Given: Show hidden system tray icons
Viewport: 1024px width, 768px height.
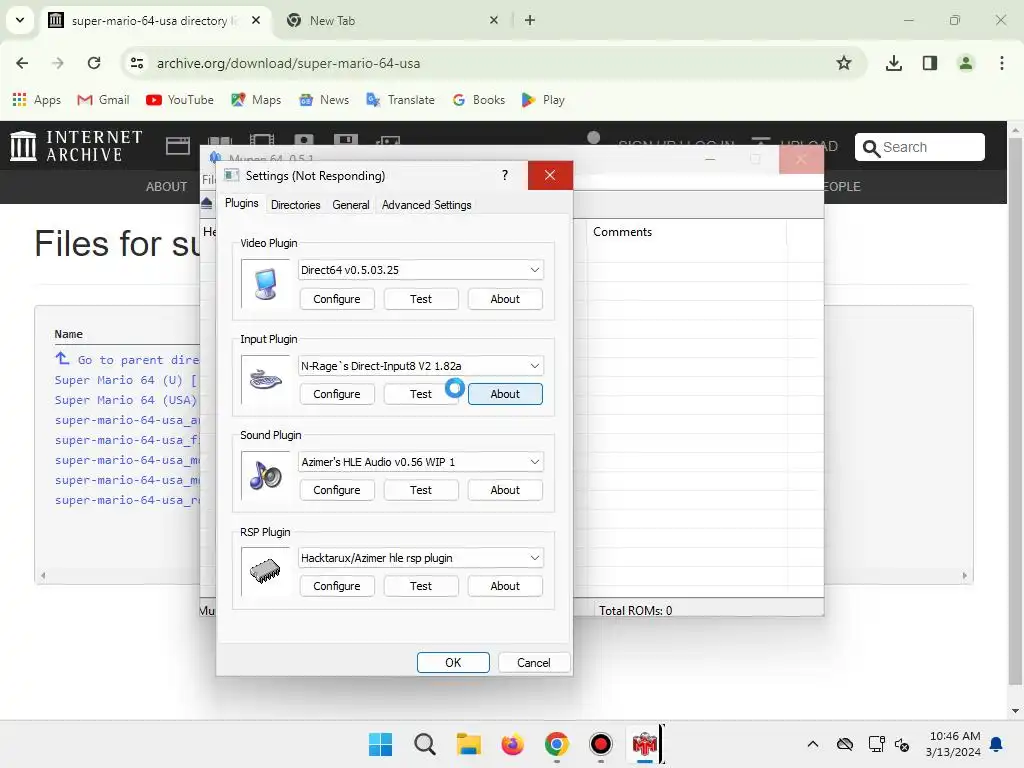Looking at the screenshot, I should click(x=812, y=744).
